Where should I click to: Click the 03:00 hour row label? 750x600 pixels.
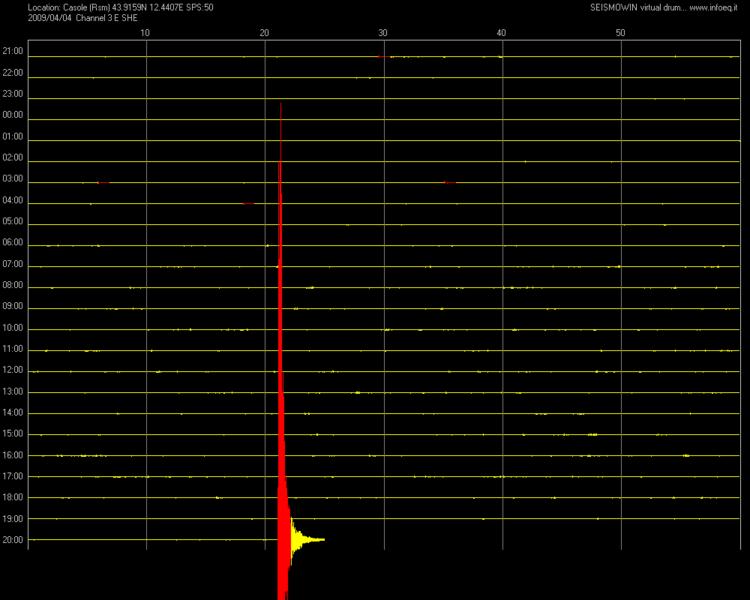coord(13,179)
